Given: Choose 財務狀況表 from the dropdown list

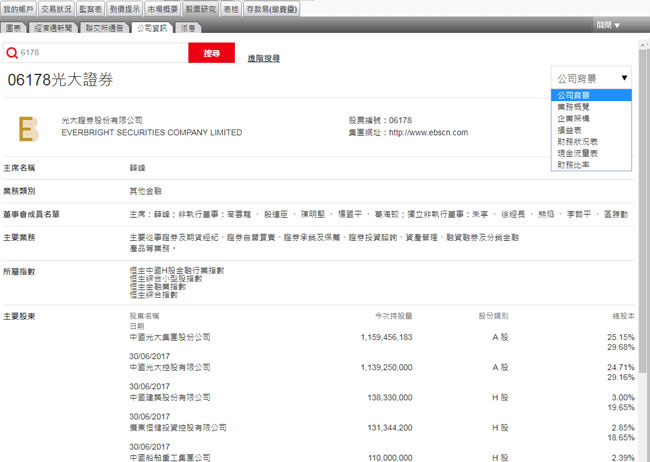Looking at the screenshot, I should (x=591, y=141).
